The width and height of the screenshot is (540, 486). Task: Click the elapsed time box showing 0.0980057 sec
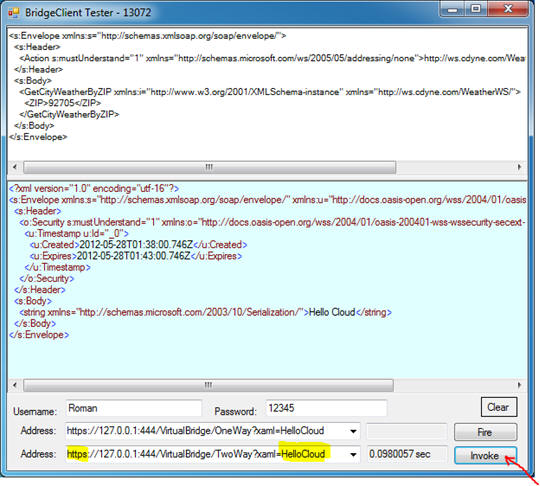(x=407, y=454)
